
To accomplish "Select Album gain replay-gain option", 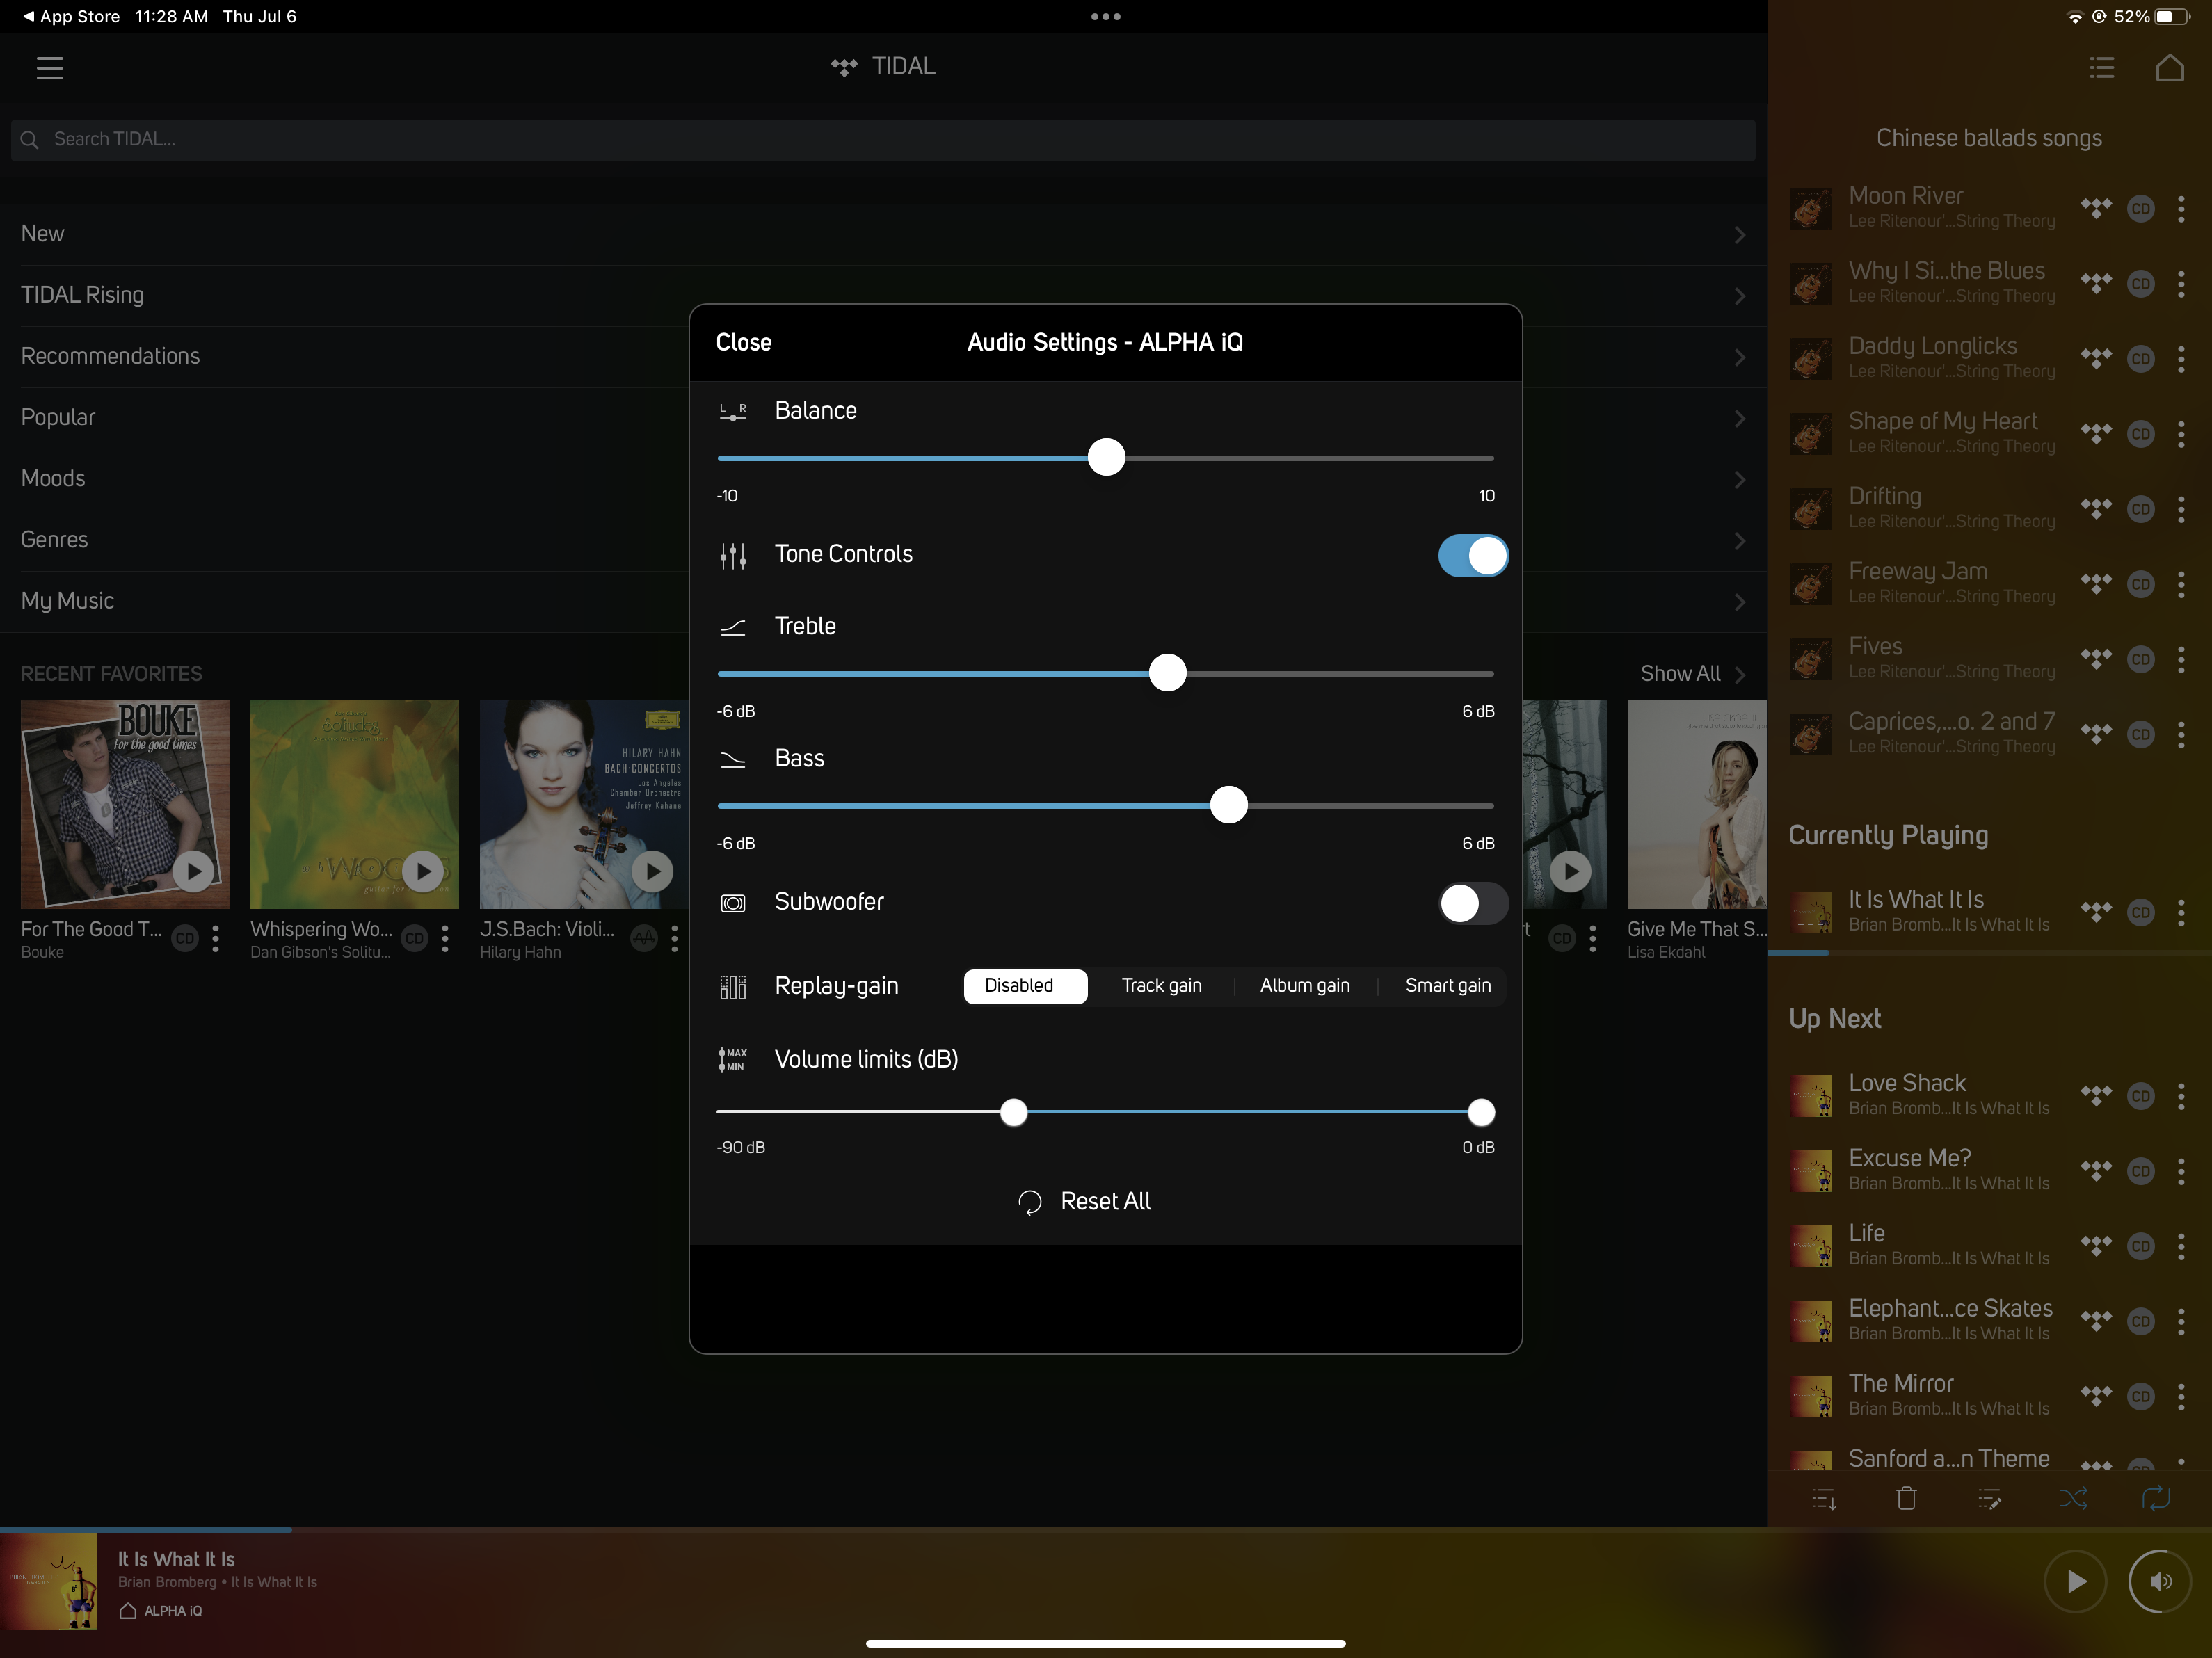I will click(x=1304, y=986).
